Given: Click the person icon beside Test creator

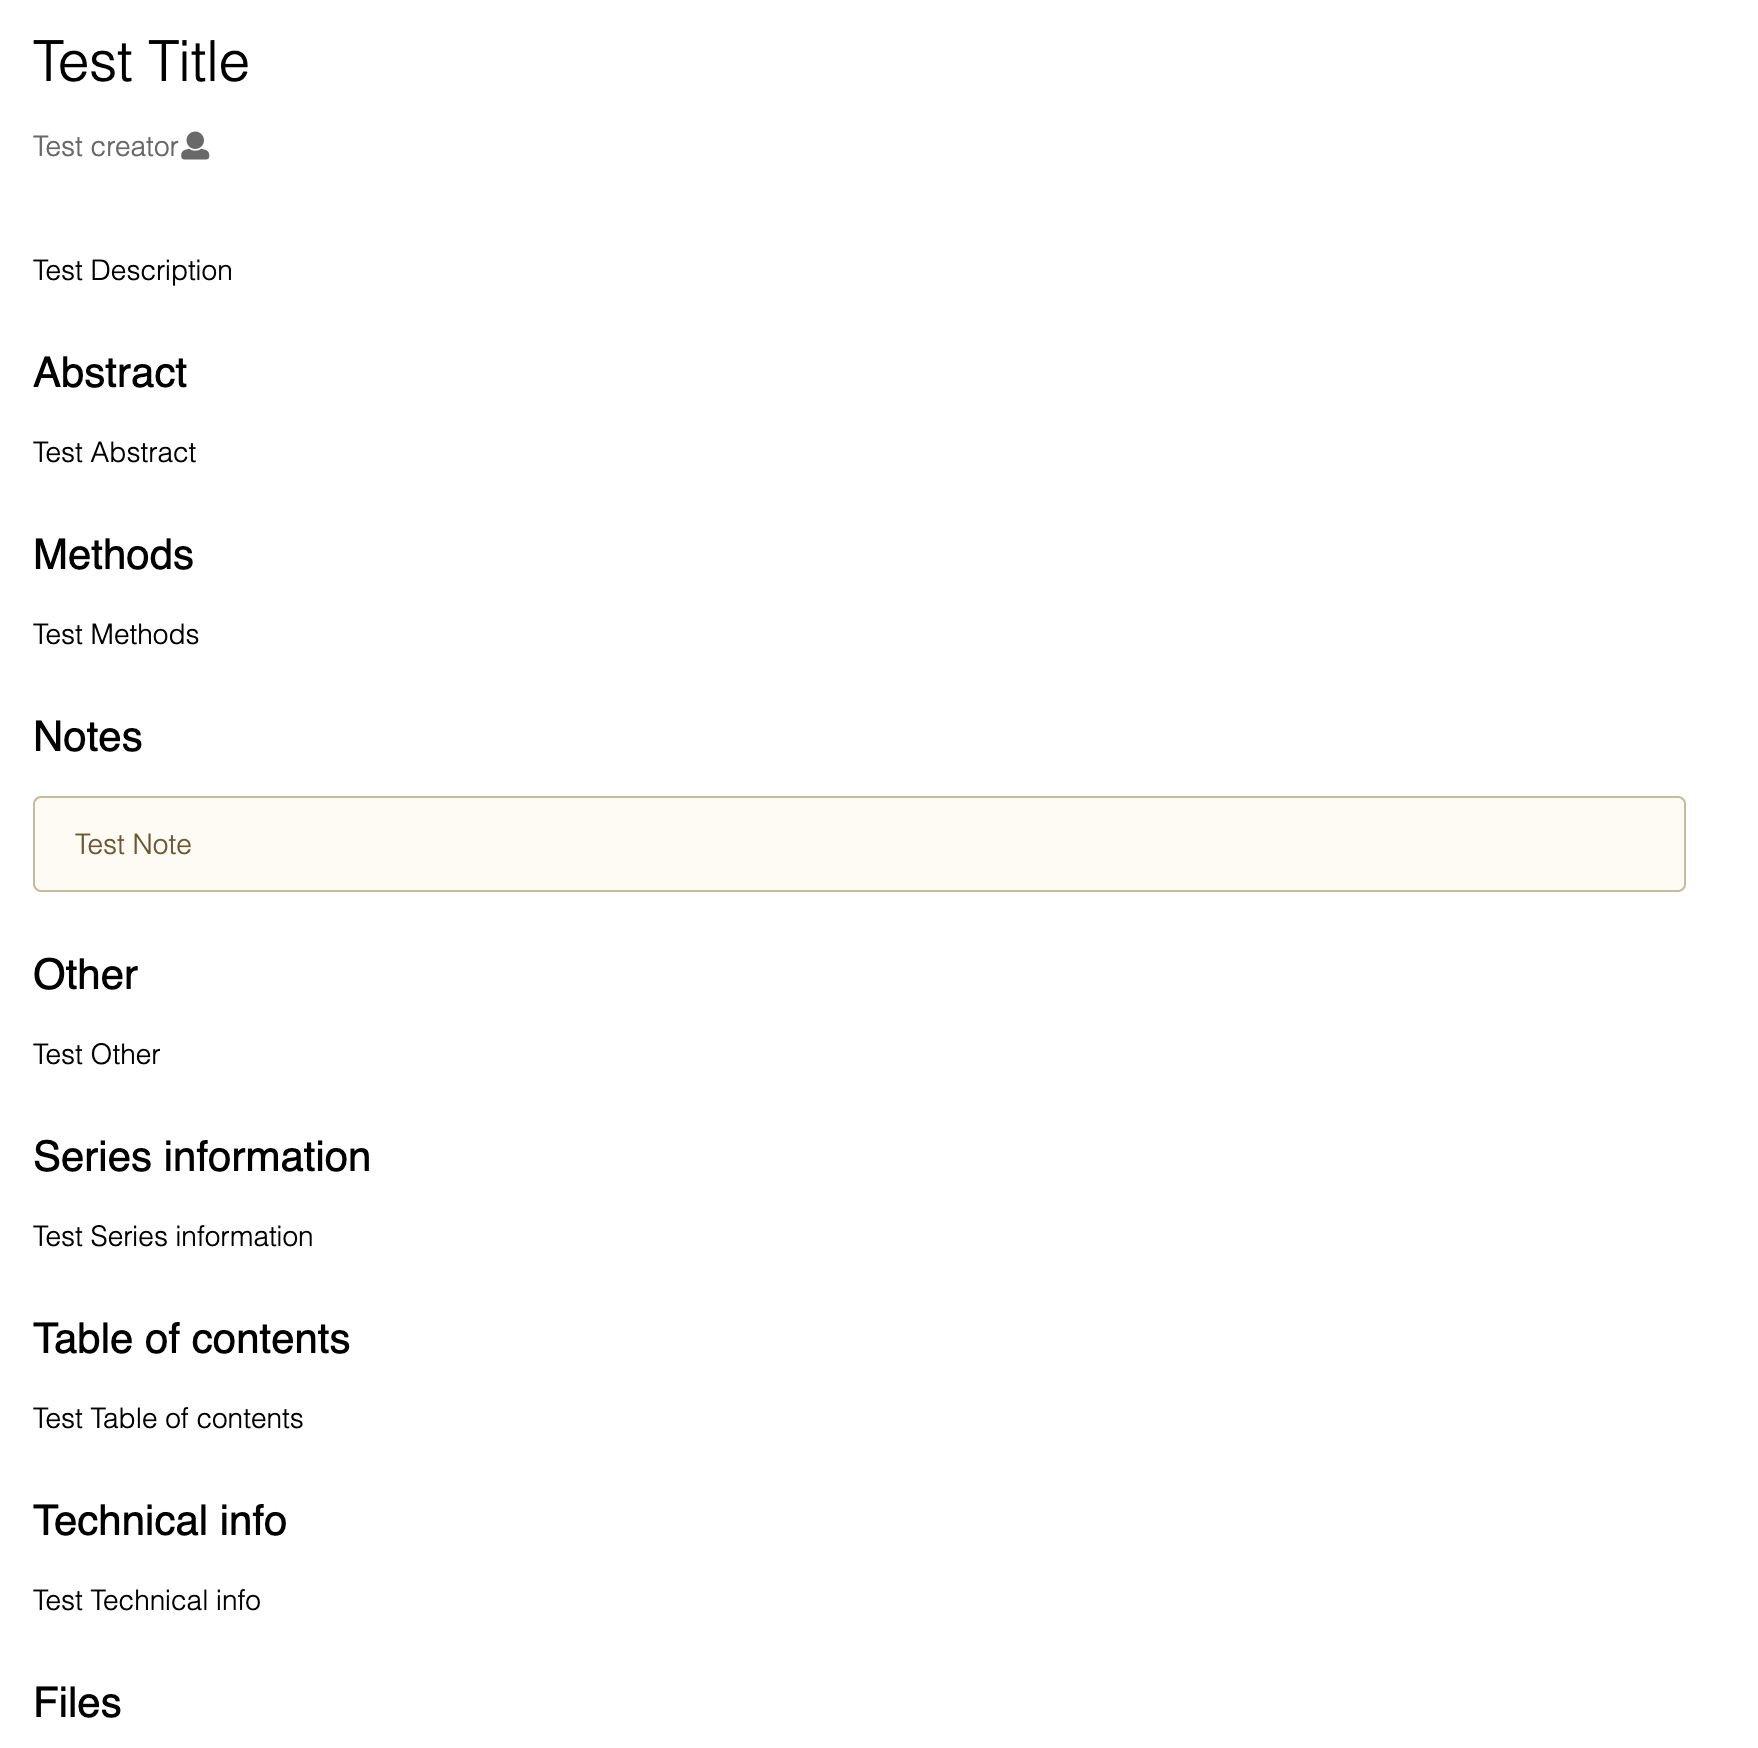Looking at the screenshot, I should click(x=195, y=146).
